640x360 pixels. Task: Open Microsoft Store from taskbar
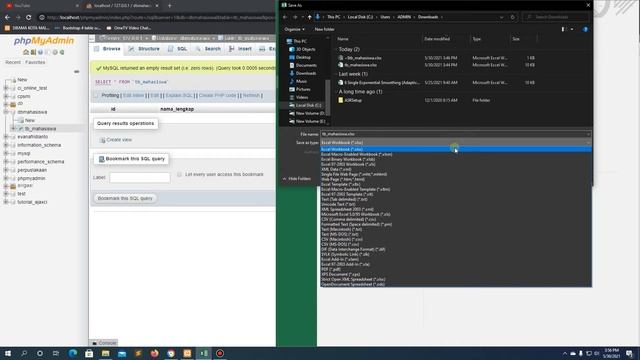coord(89,353)
